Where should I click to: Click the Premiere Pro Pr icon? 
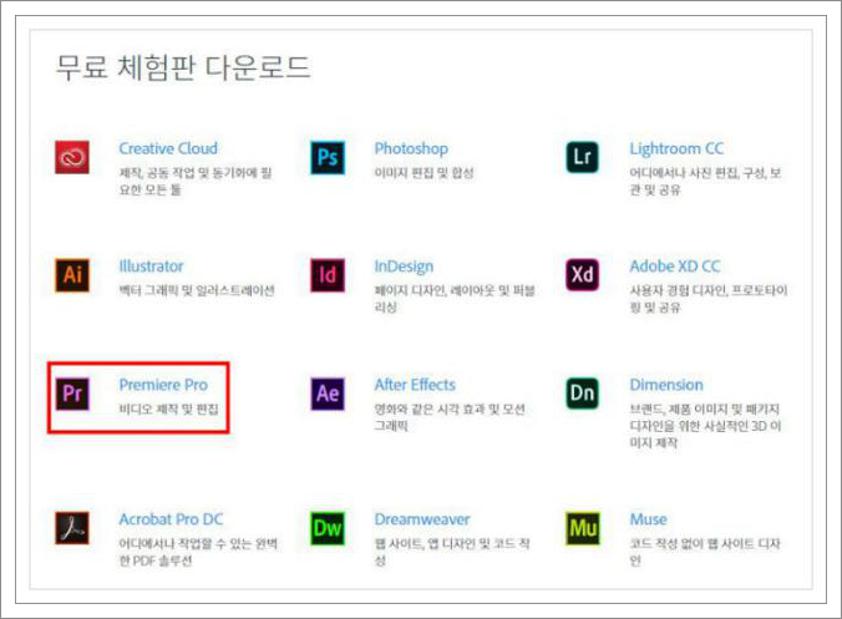click(72, 394)
